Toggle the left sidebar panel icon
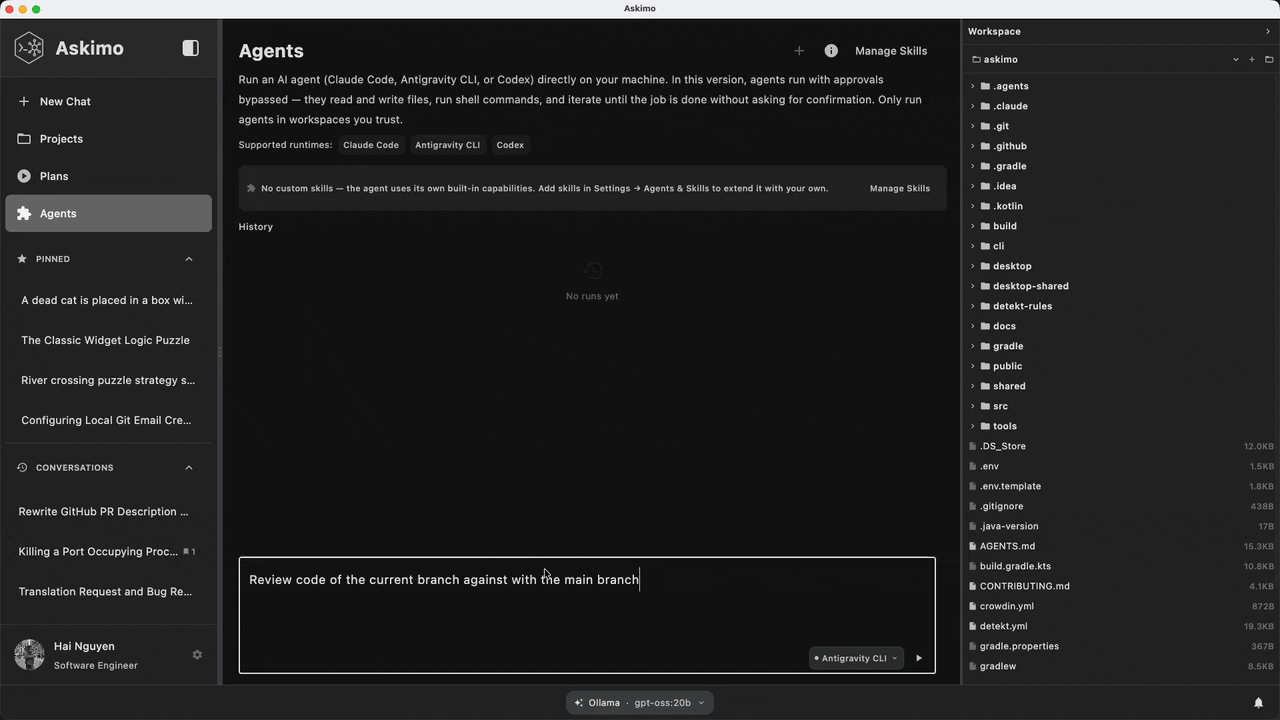 pos(191,48)
